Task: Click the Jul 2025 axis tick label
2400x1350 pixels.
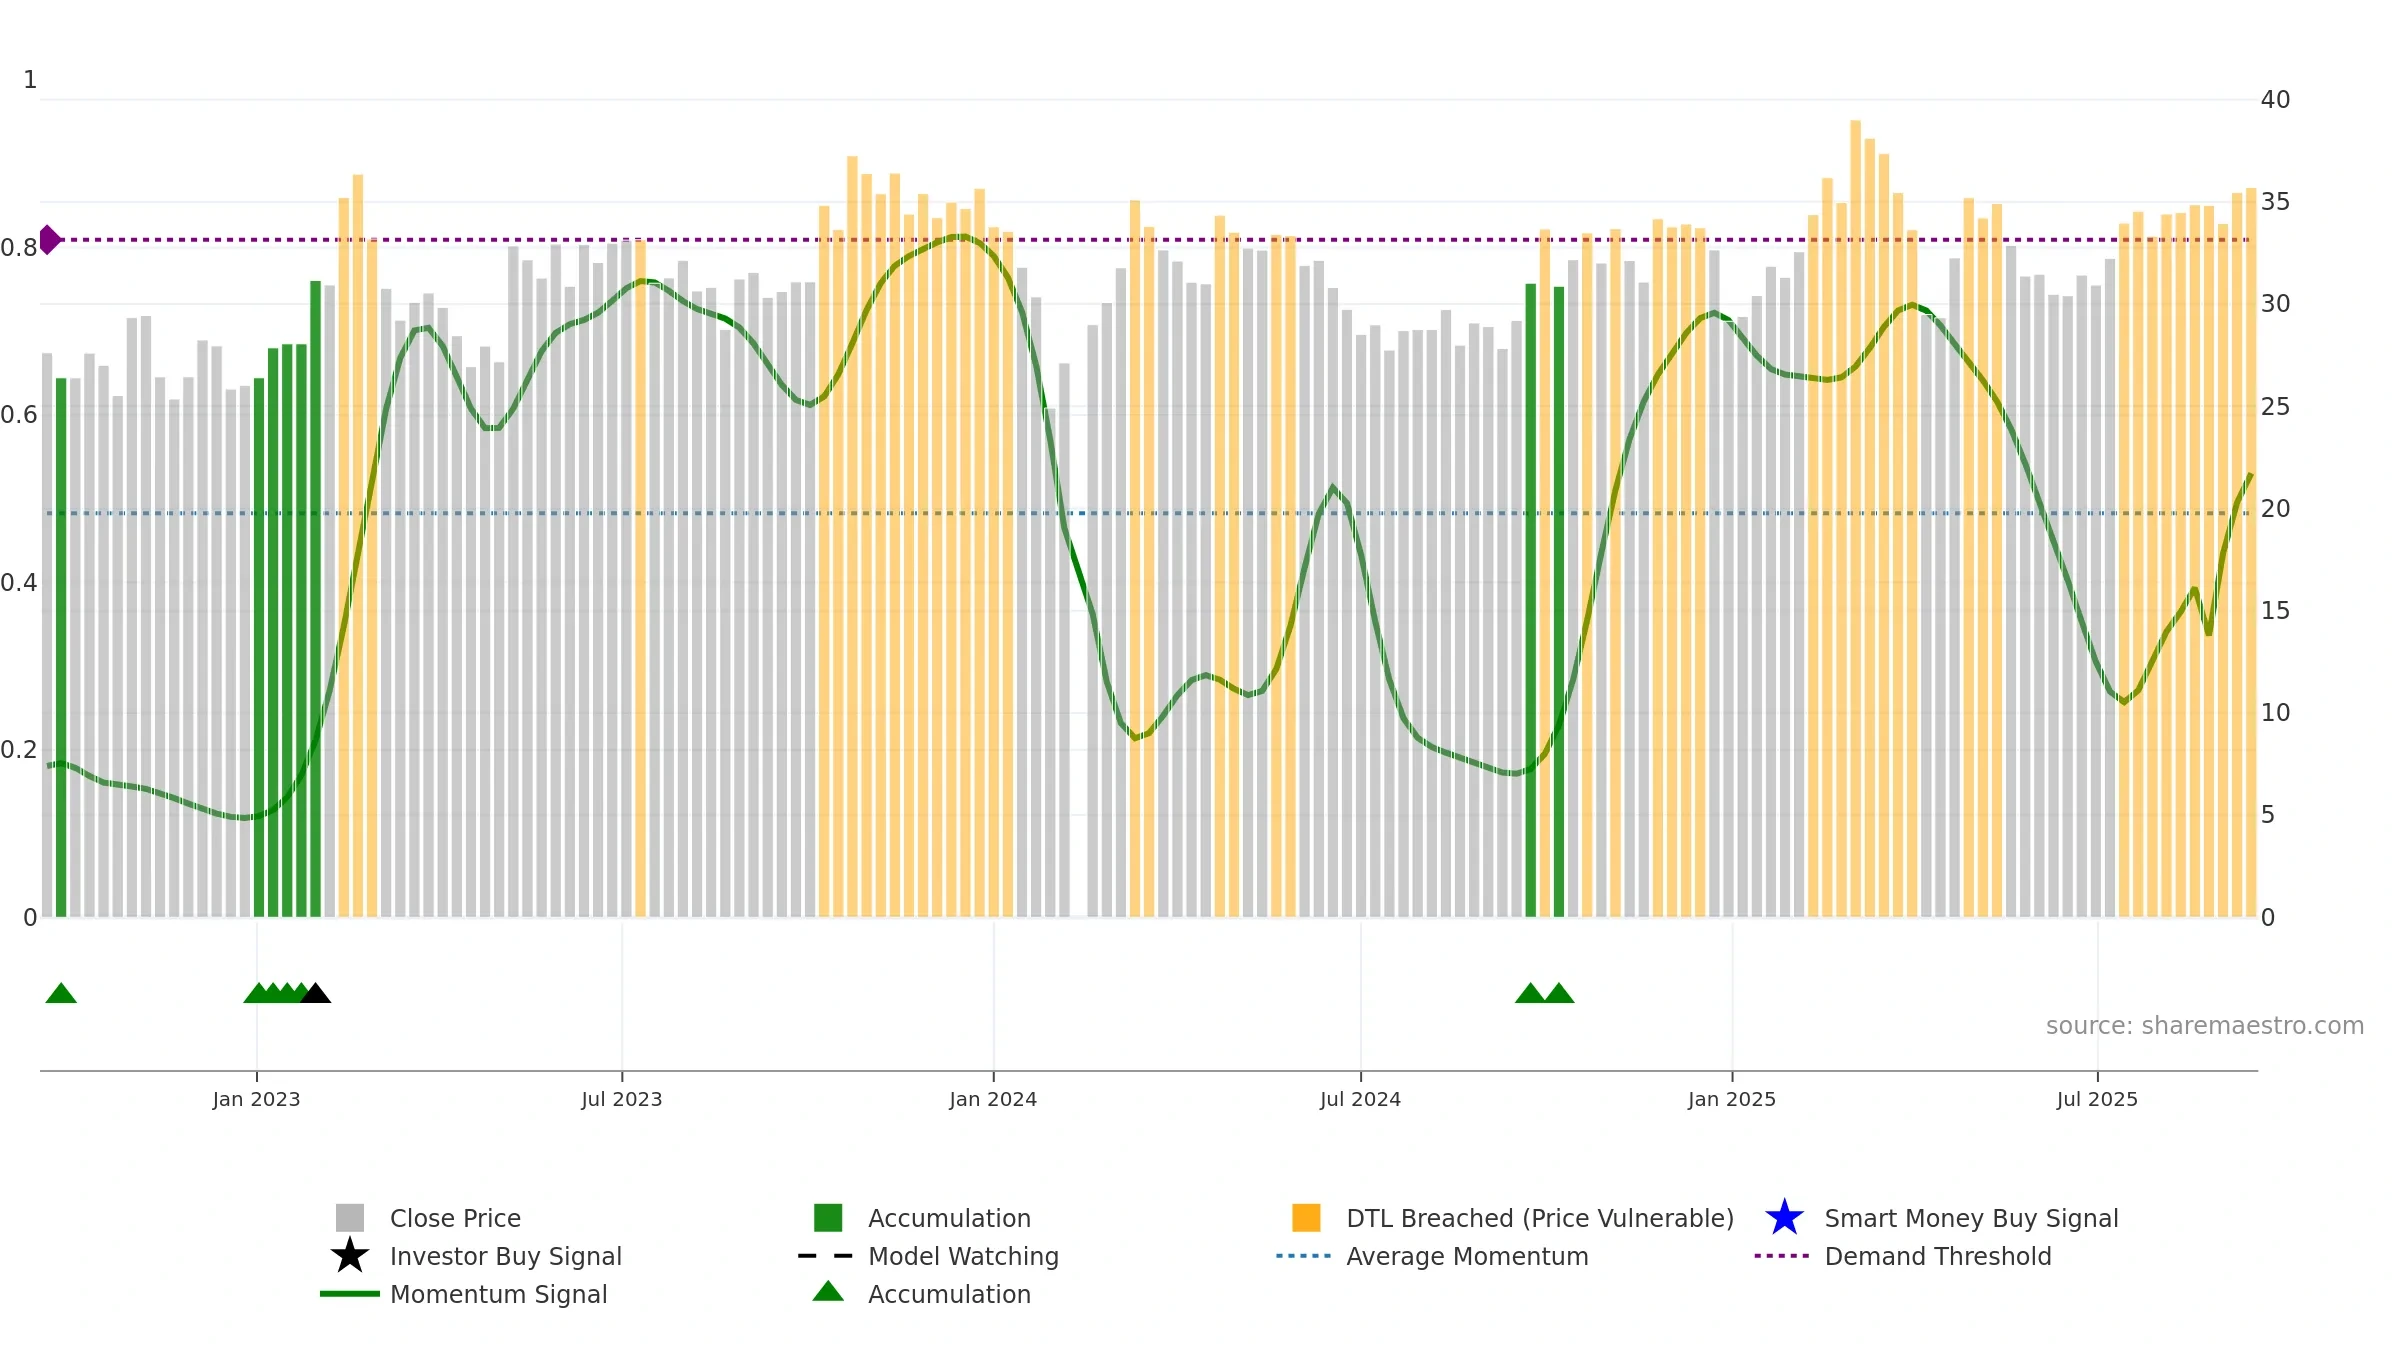Action: tap(2097, 1100)
